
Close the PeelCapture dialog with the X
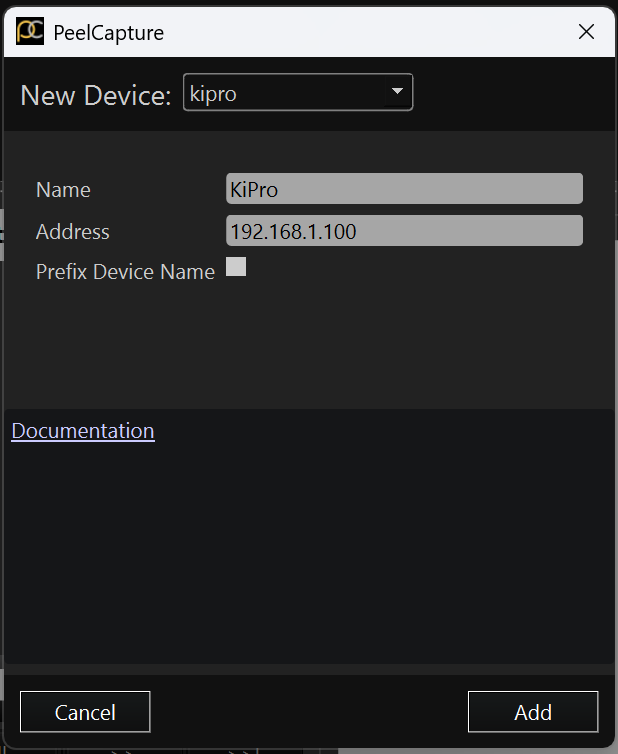coord(586,32)
